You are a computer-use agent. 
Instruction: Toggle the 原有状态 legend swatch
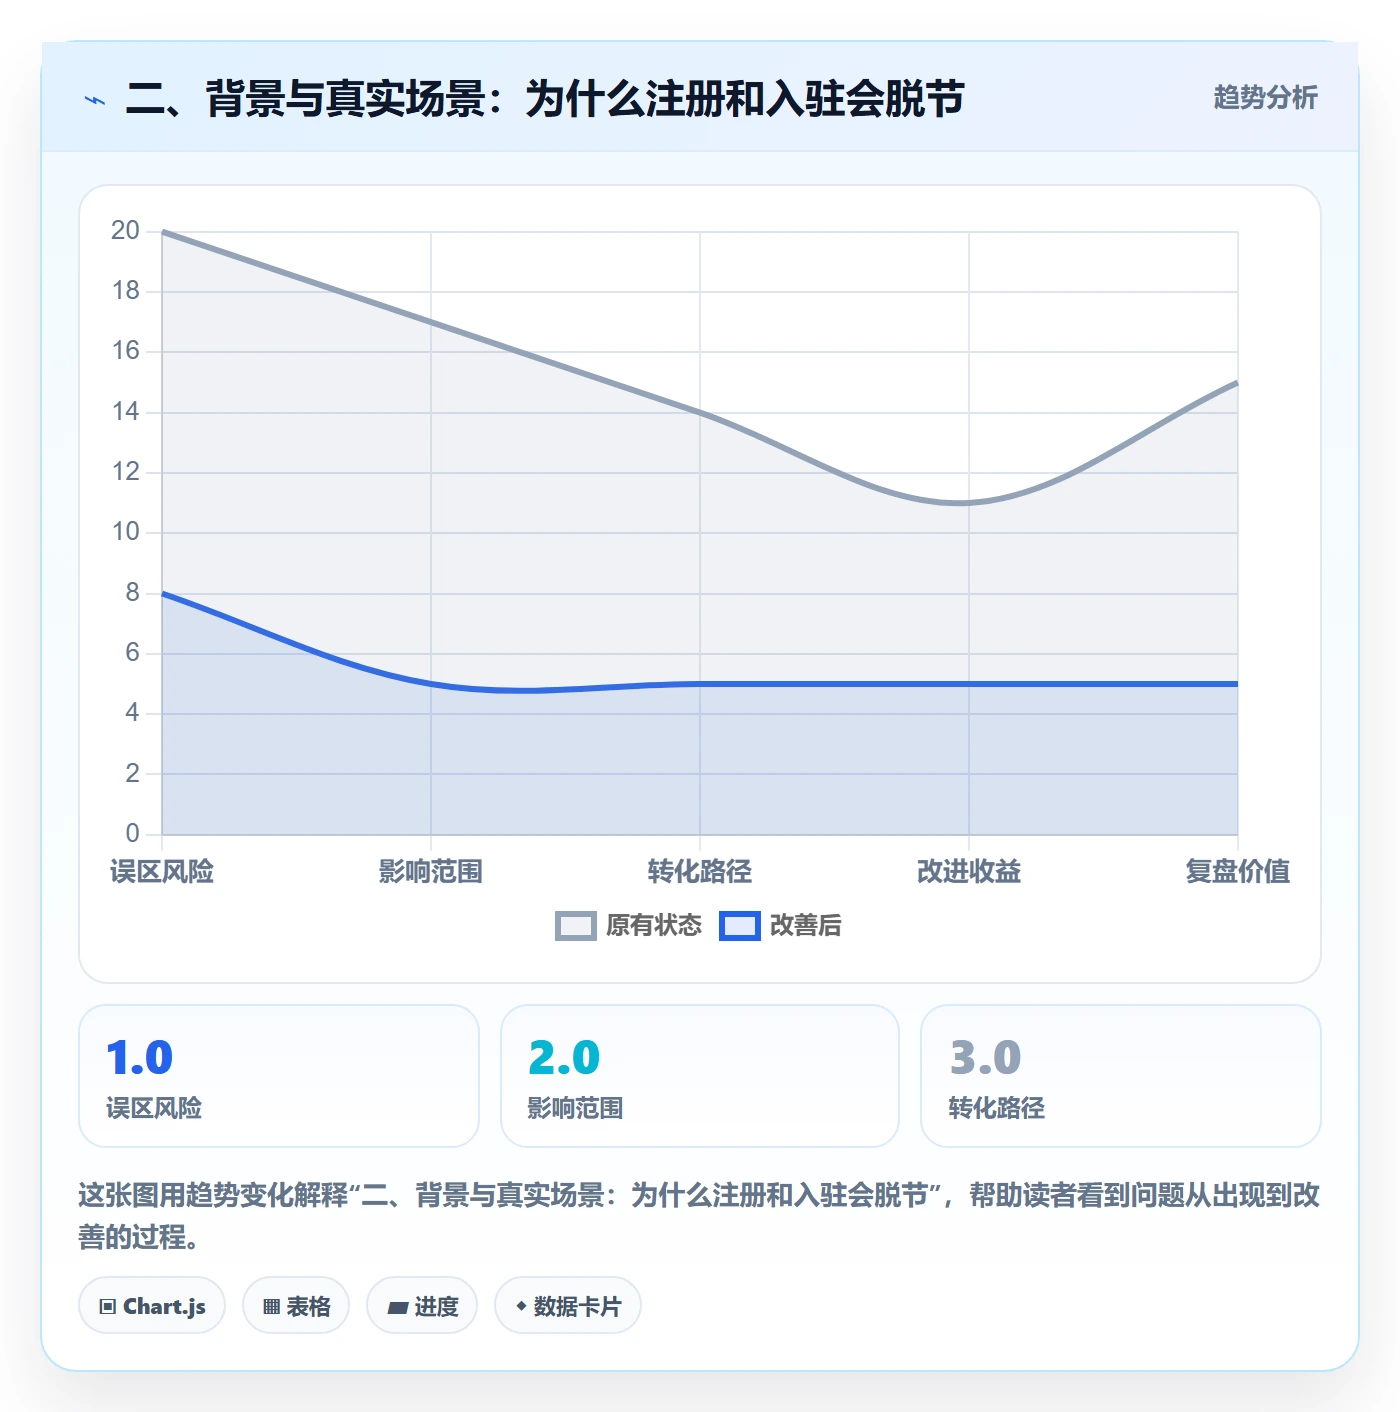[575, 926]
